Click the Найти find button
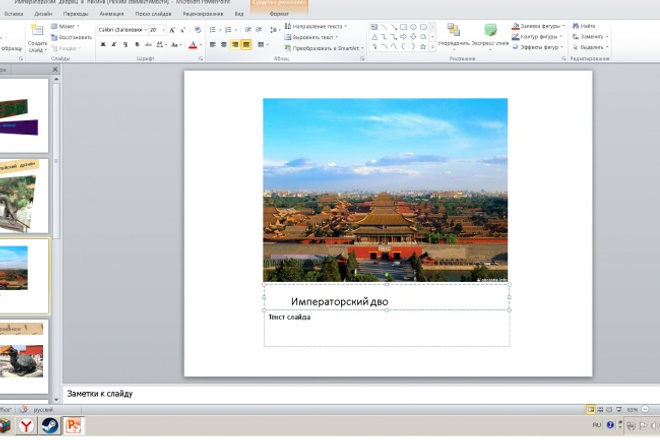The width and height of the screenshot is (660, 440). point(583,26)
